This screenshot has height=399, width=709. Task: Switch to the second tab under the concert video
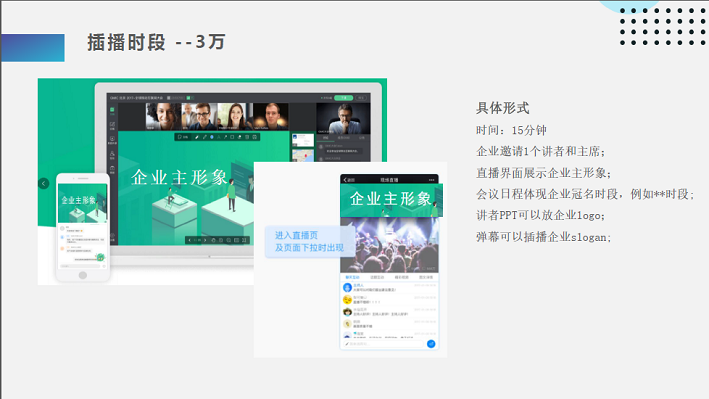(x=377, y=277)
